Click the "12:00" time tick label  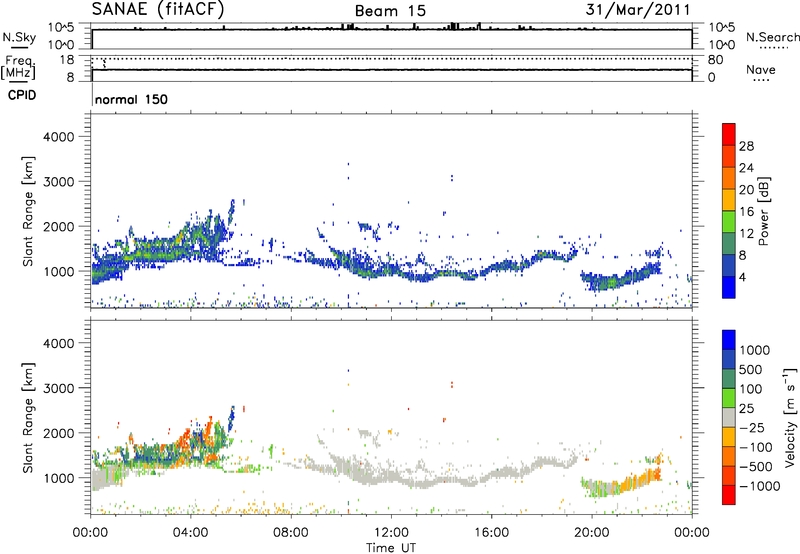(x=391, y=533)
